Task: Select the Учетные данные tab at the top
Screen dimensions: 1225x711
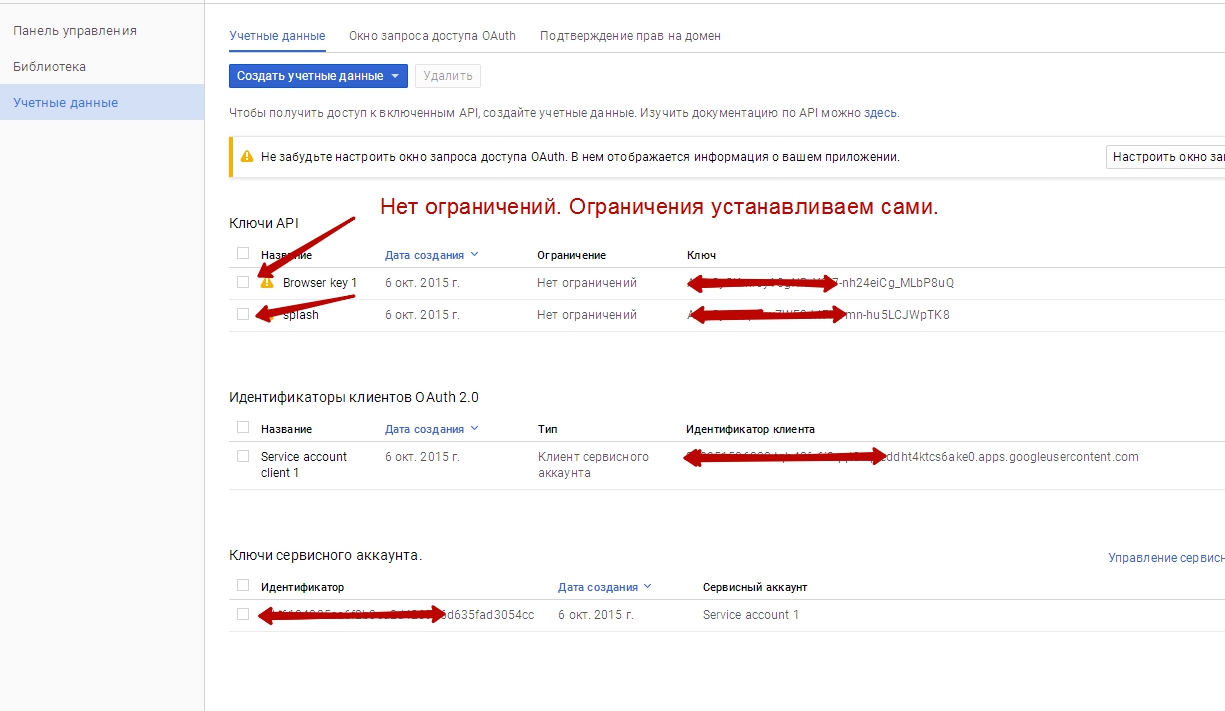Action: (277, 36)
